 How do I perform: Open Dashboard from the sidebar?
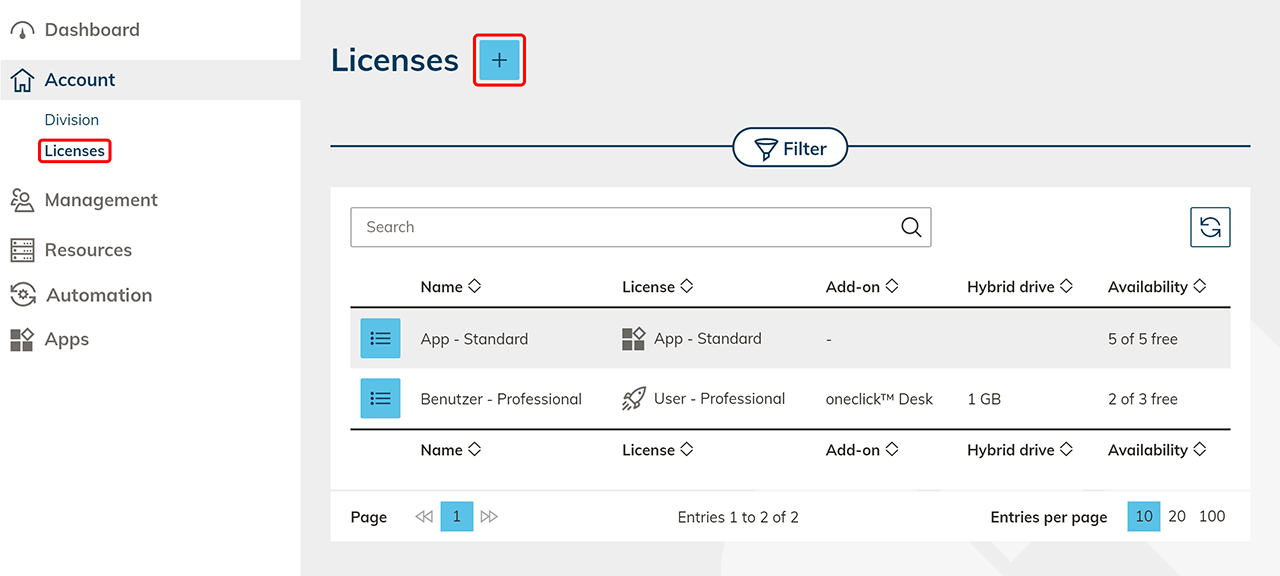(91, 30)
